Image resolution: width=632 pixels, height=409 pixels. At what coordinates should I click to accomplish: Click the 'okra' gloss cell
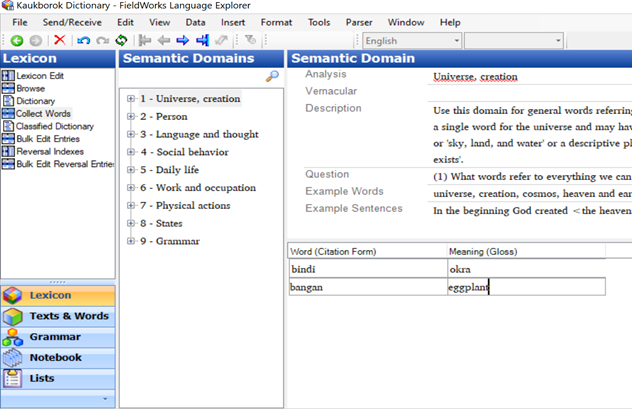[526, 269]
